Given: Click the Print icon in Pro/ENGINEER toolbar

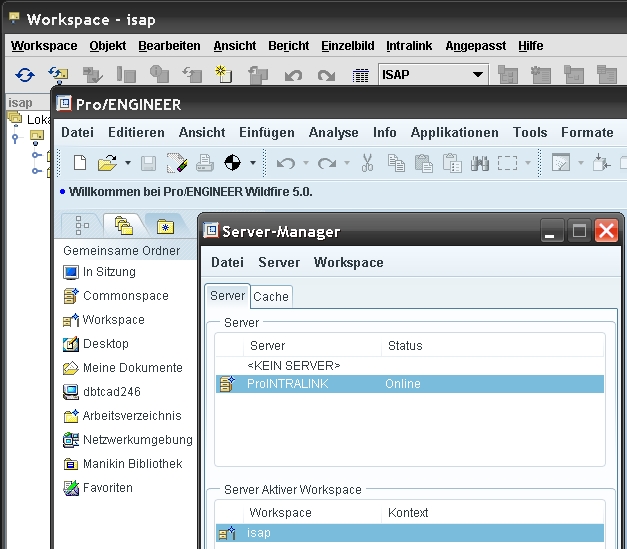Looking at the screenshot, I should click(x=205, y=163).
